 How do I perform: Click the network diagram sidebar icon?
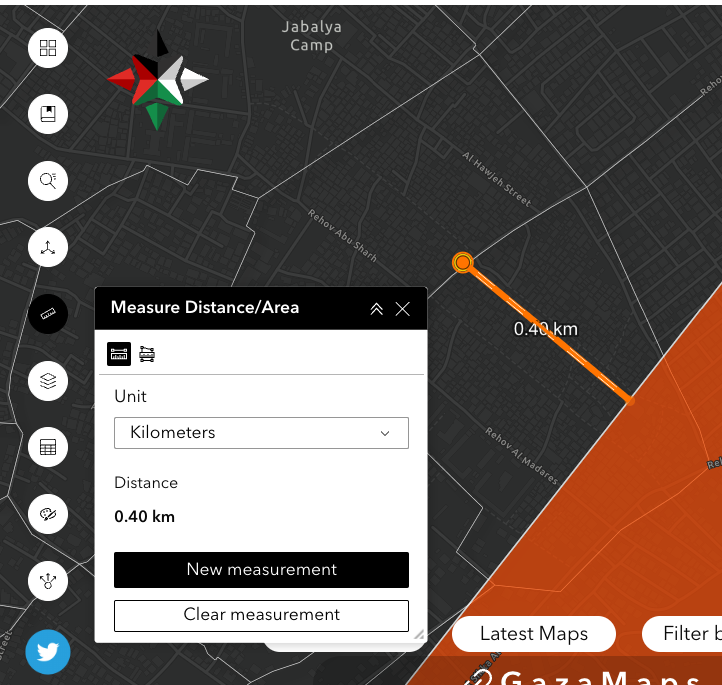[x=48, y=581]
